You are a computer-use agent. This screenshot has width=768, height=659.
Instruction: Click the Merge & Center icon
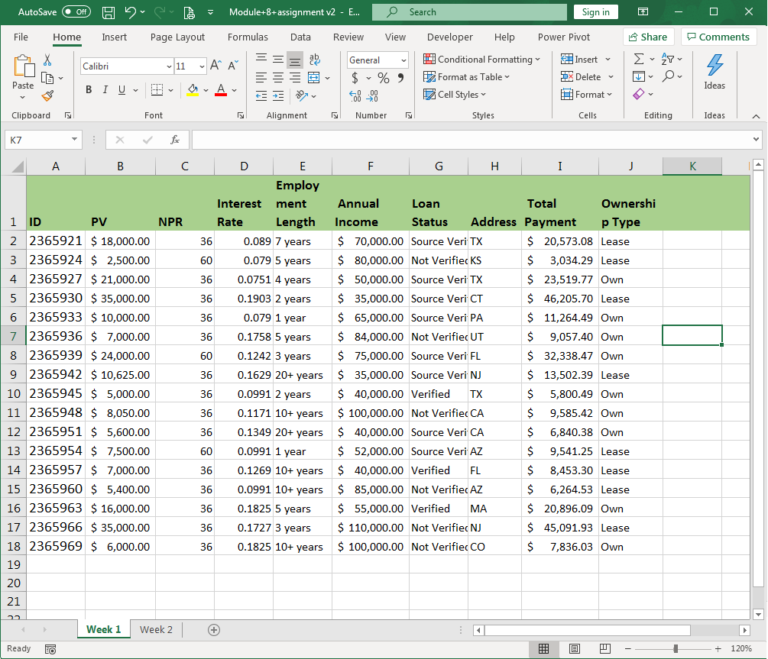tap(315, 77)
